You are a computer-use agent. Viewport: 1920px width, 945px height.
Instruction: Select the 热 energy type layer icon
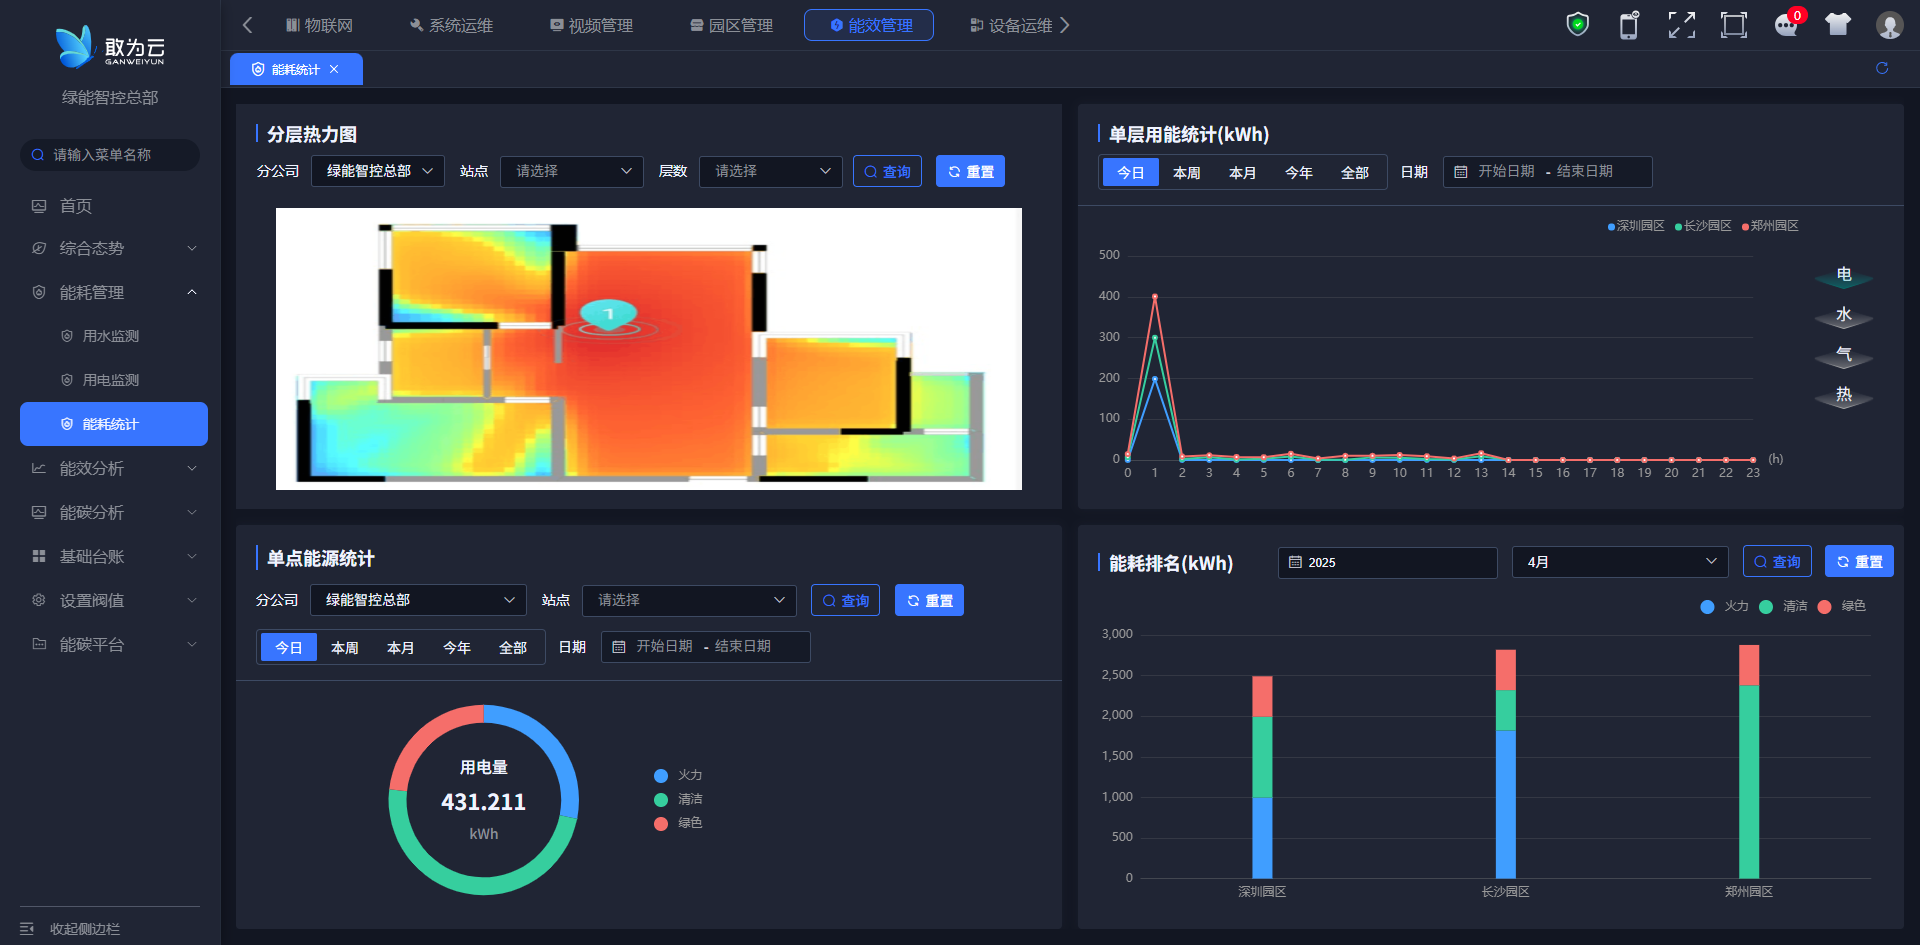1844,396
